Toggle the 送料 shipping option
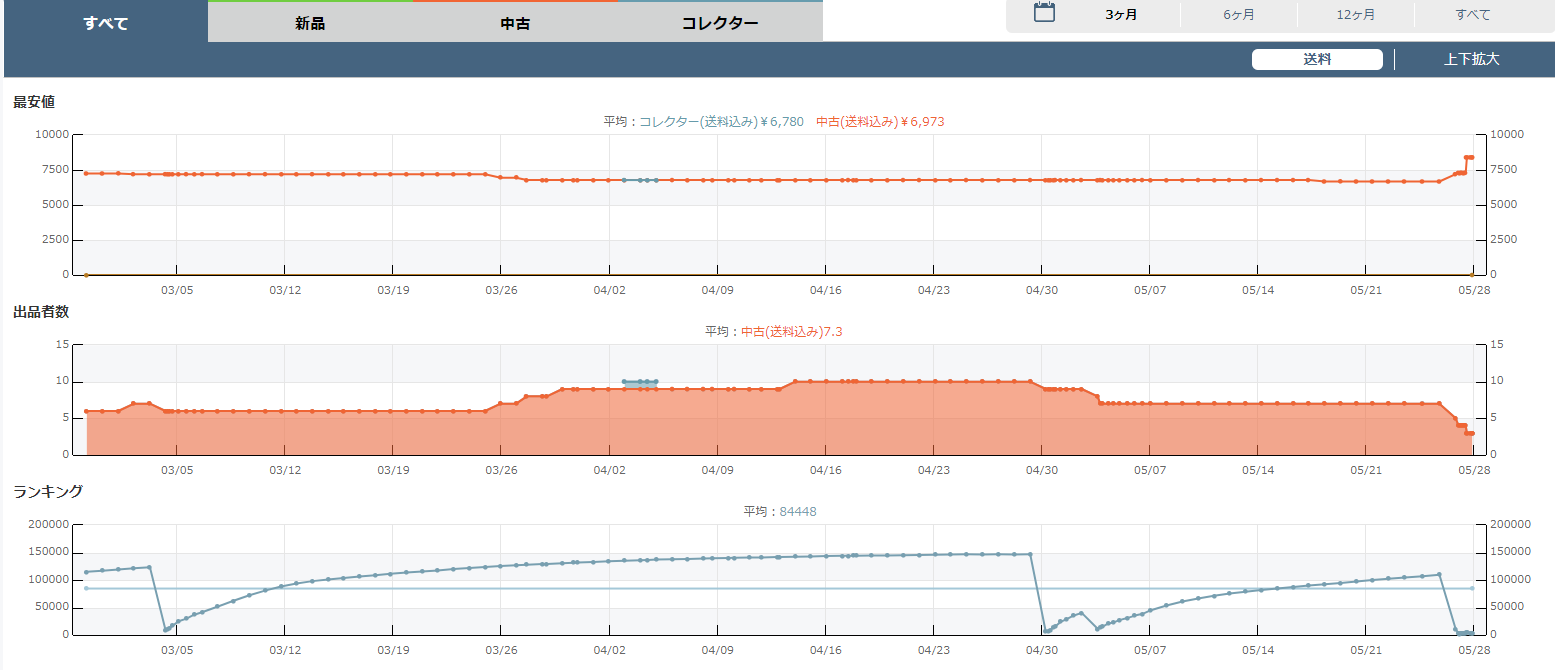The height and width of the screenshot is (670, 1555). [1317, 59]
